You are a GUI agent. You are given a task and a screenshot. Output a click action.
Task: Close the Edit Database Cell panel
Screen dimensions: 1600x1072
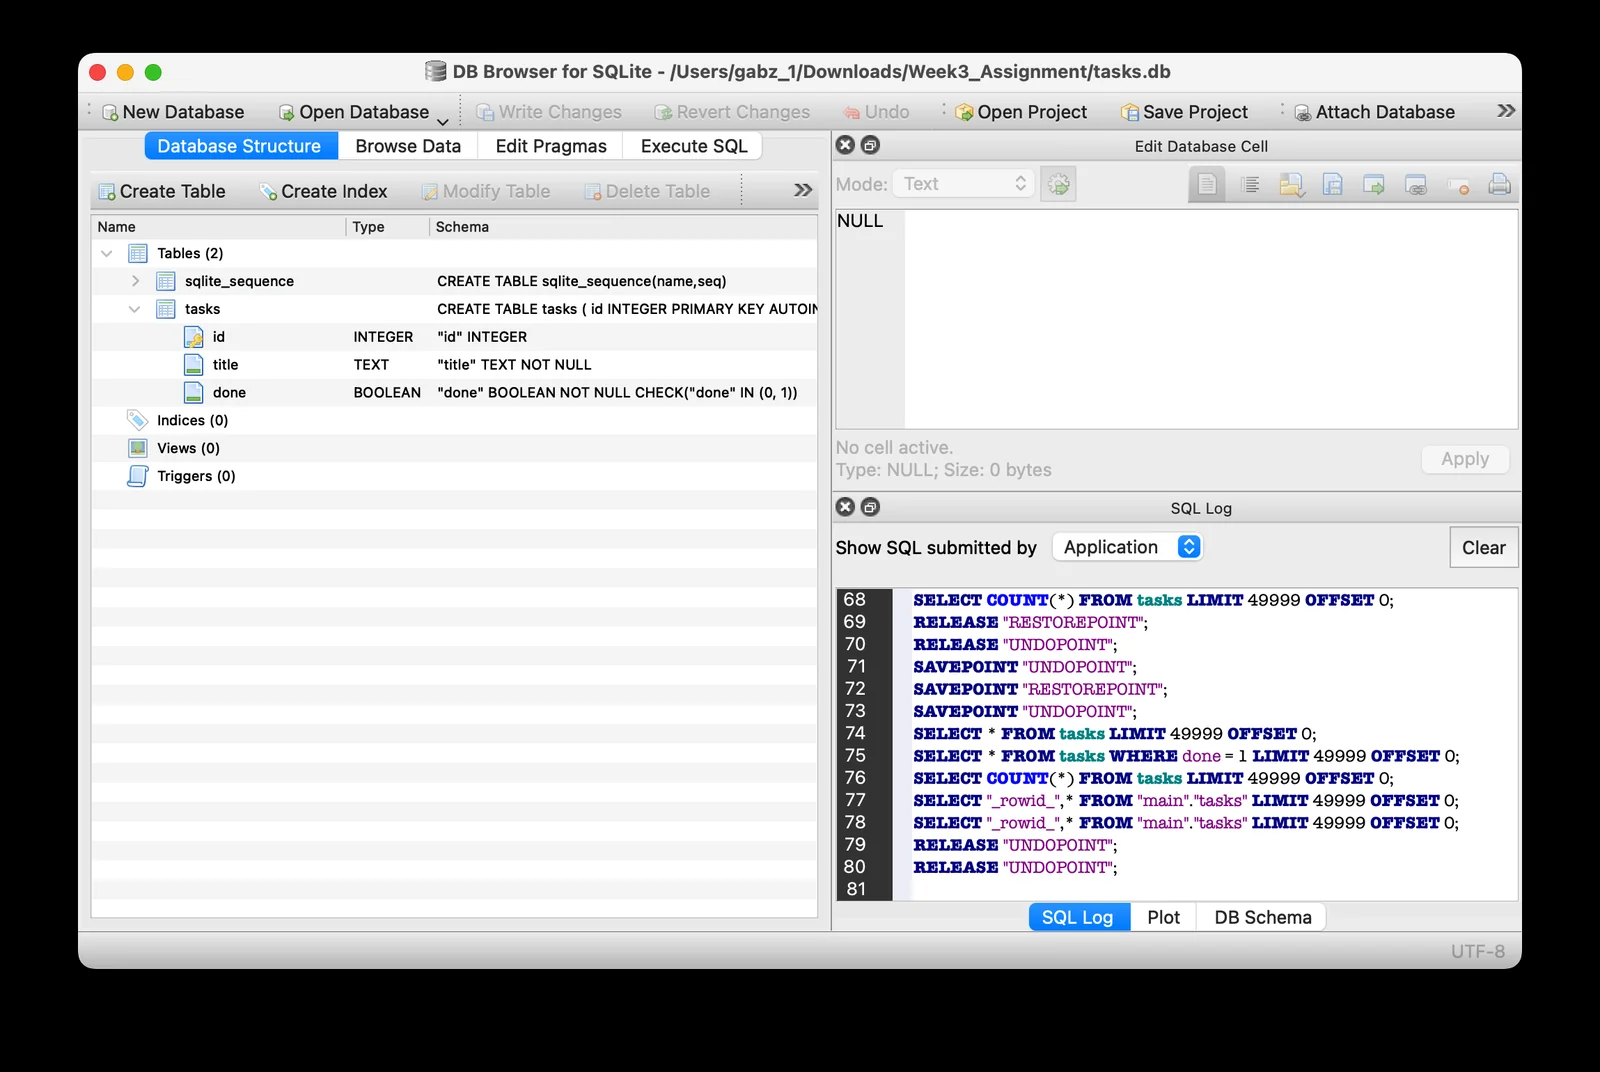(x=846, y=145)
